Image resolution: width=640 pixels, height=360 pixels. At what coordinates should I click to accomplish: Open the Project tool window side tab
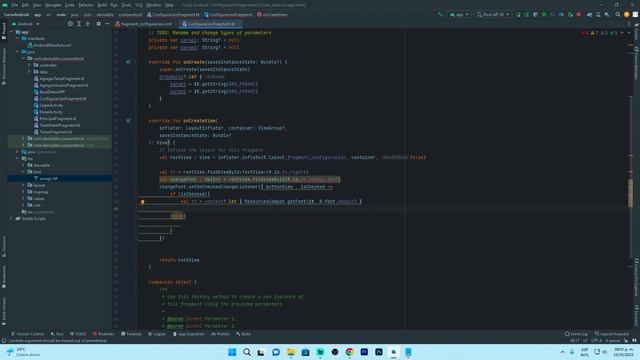pyautogui.click(x=4, y=30)
